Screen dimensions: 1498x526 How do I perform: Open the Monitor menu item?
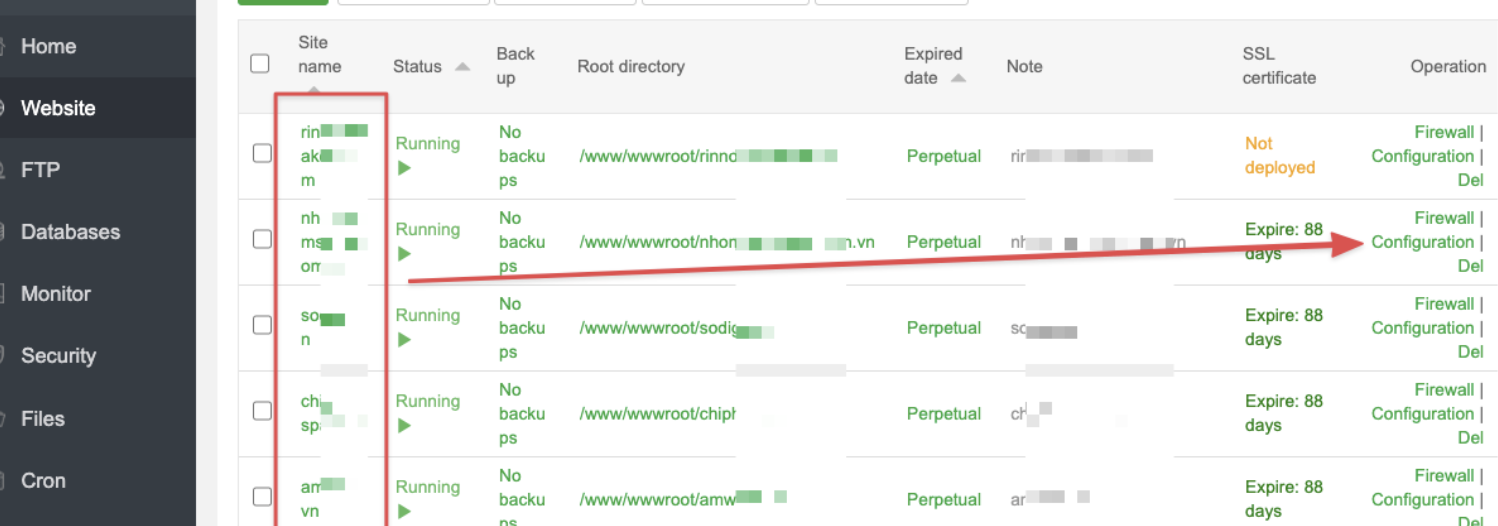(55, 294)
